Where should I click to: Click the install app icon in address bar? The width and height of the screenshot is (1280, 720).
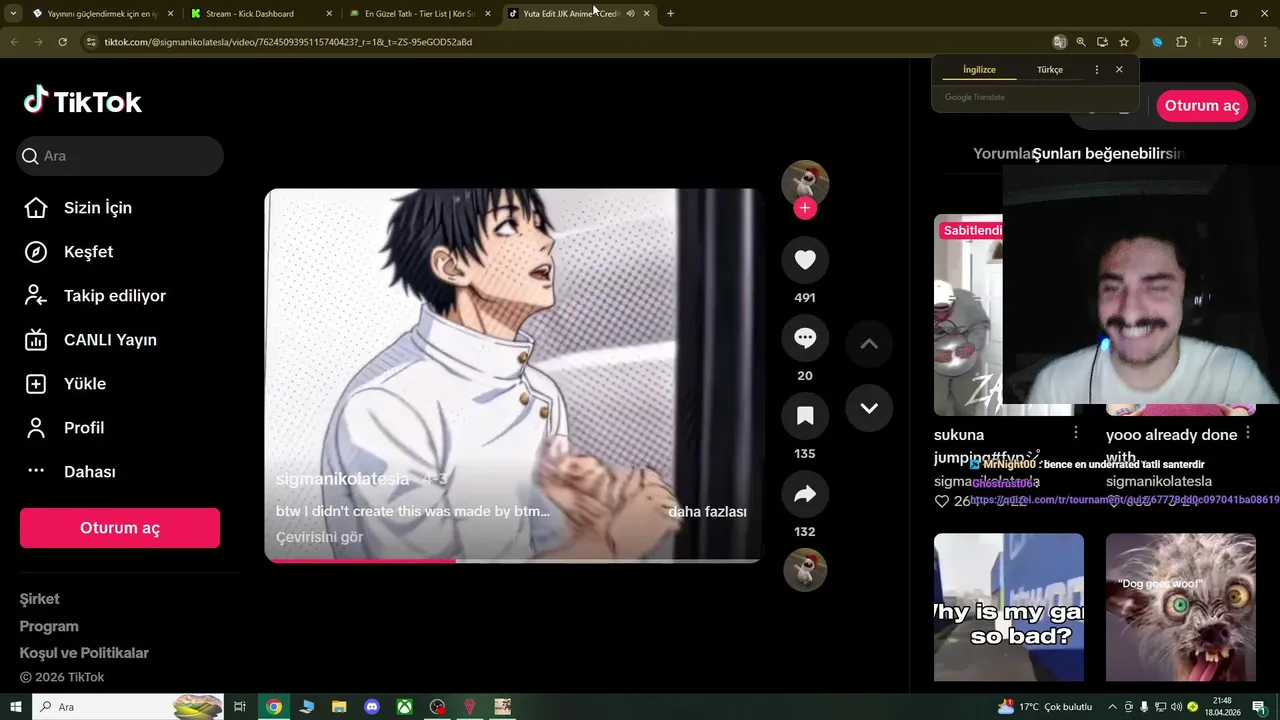coord(1102,42)
